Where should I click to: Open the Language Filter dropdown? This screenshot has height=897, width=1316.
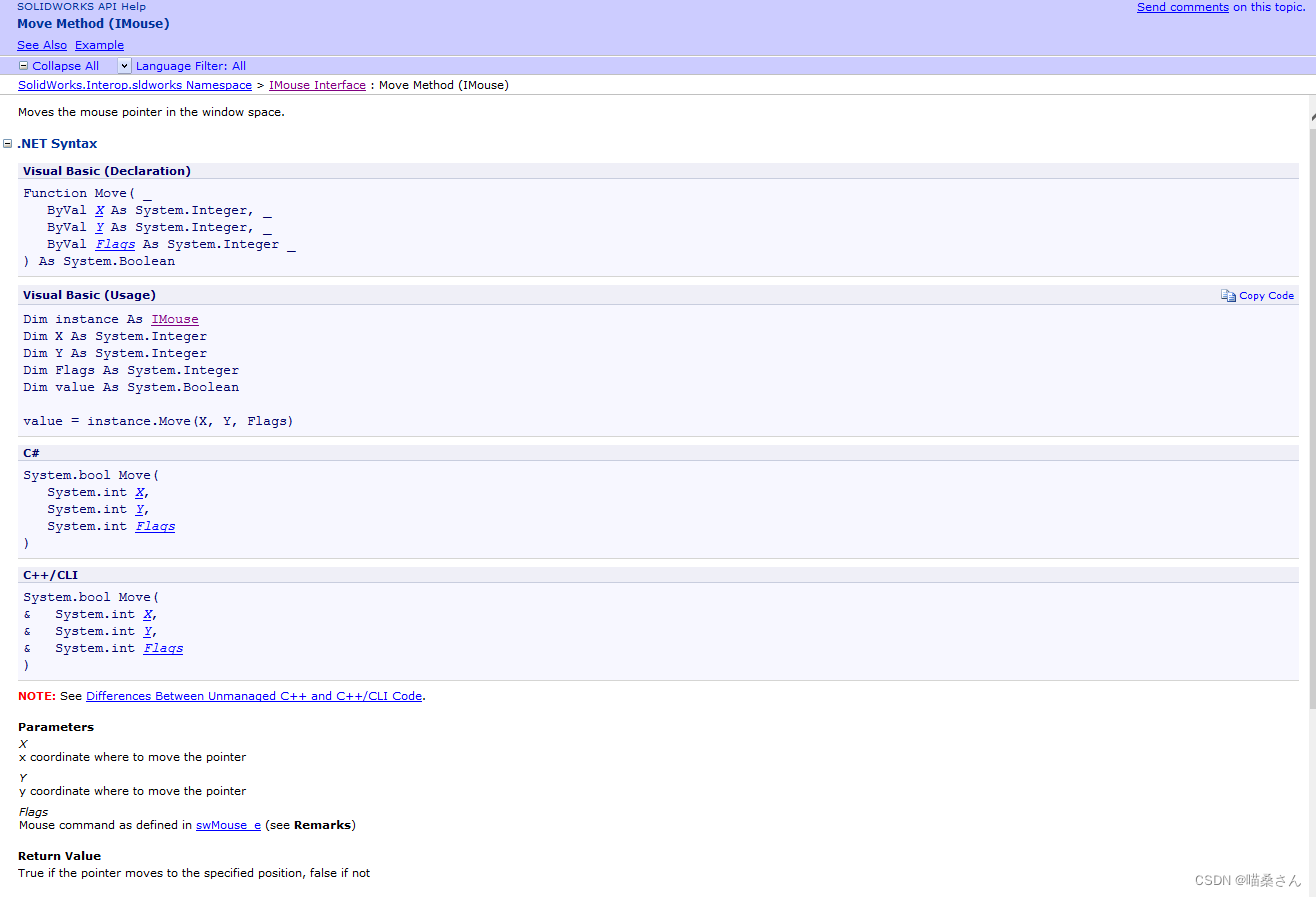pos(124,66)
